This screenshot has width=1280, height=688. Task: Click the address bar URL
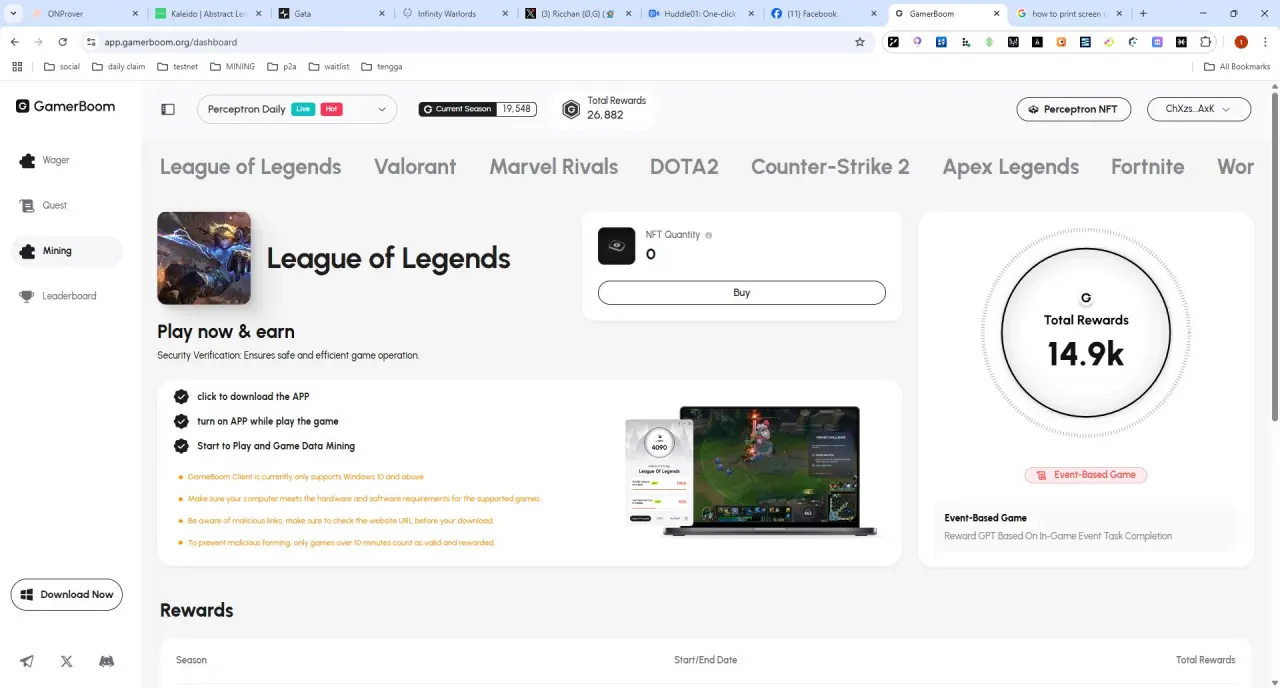pos(170,42)
